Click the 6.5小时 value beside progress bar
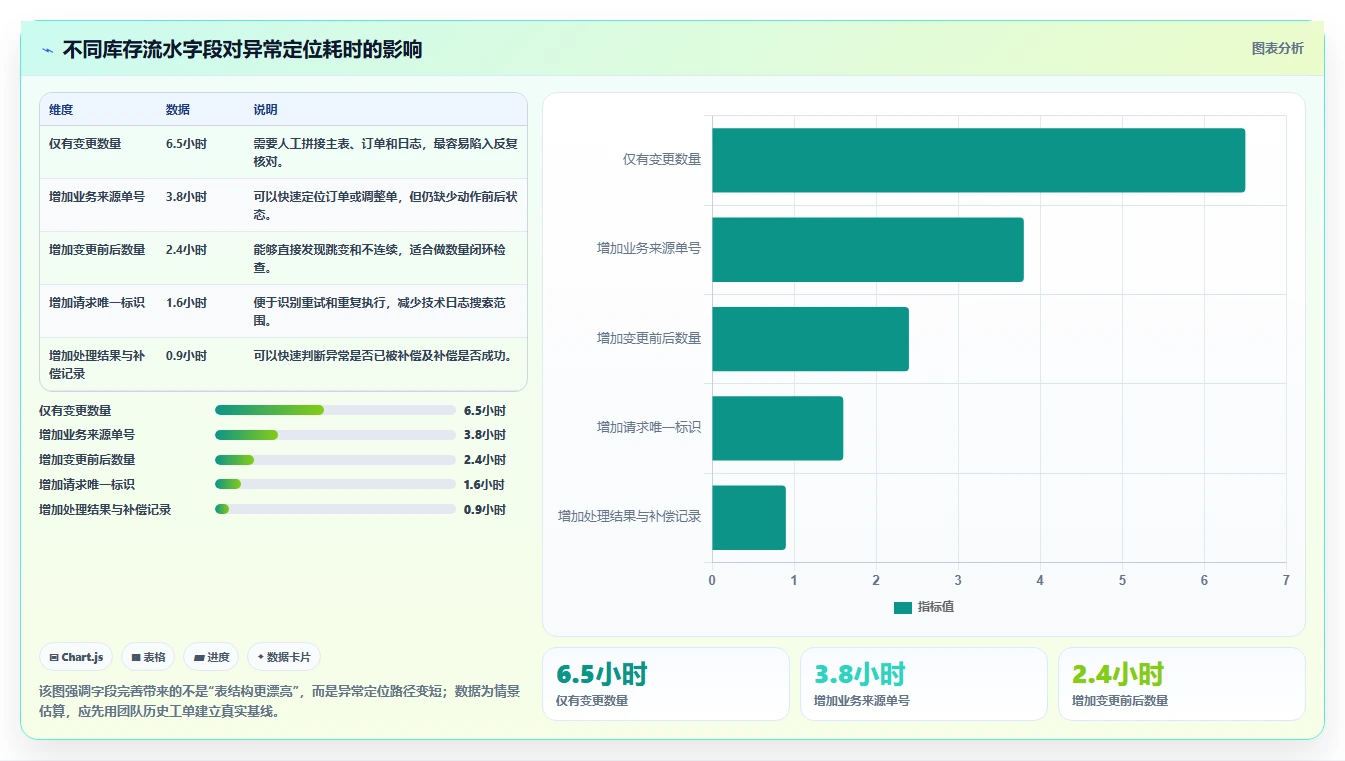Screen dimensions: 1345x761 [485, 410]
